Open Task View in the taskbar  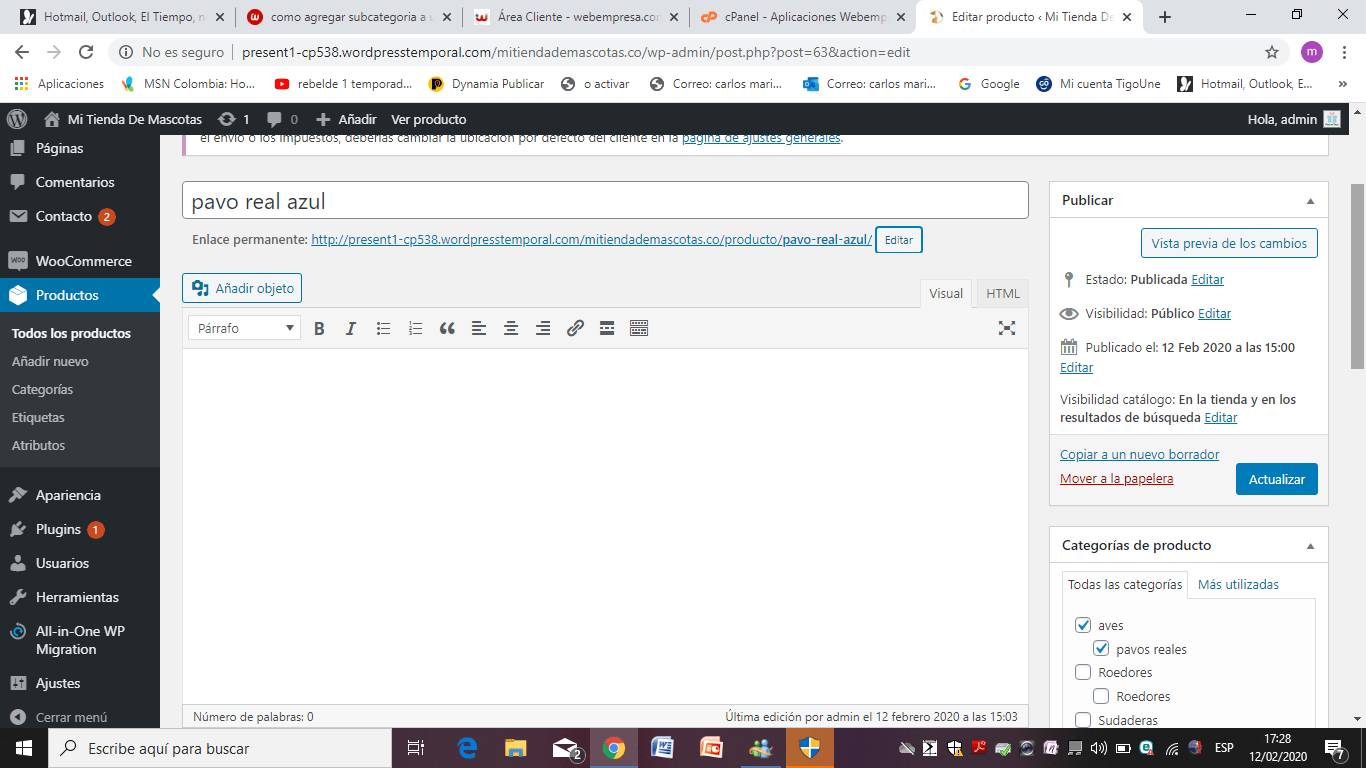coord(416,748)
